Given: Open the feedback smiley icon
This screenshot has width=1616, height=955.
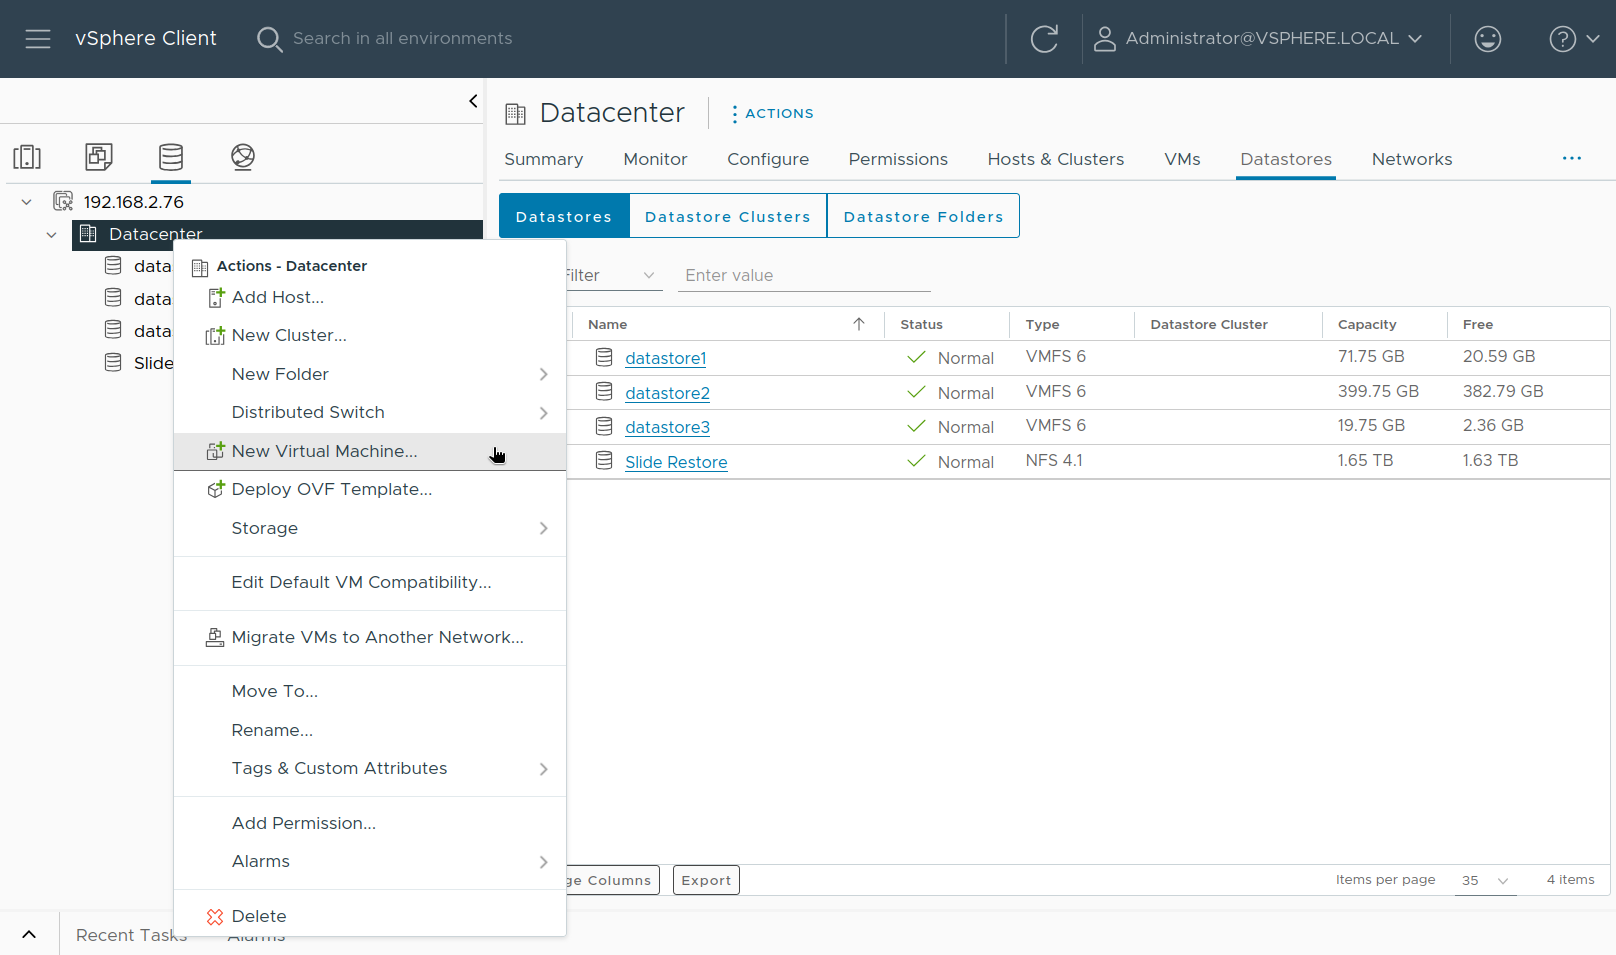Looking at the screenshot, I should pos(1488,39).
